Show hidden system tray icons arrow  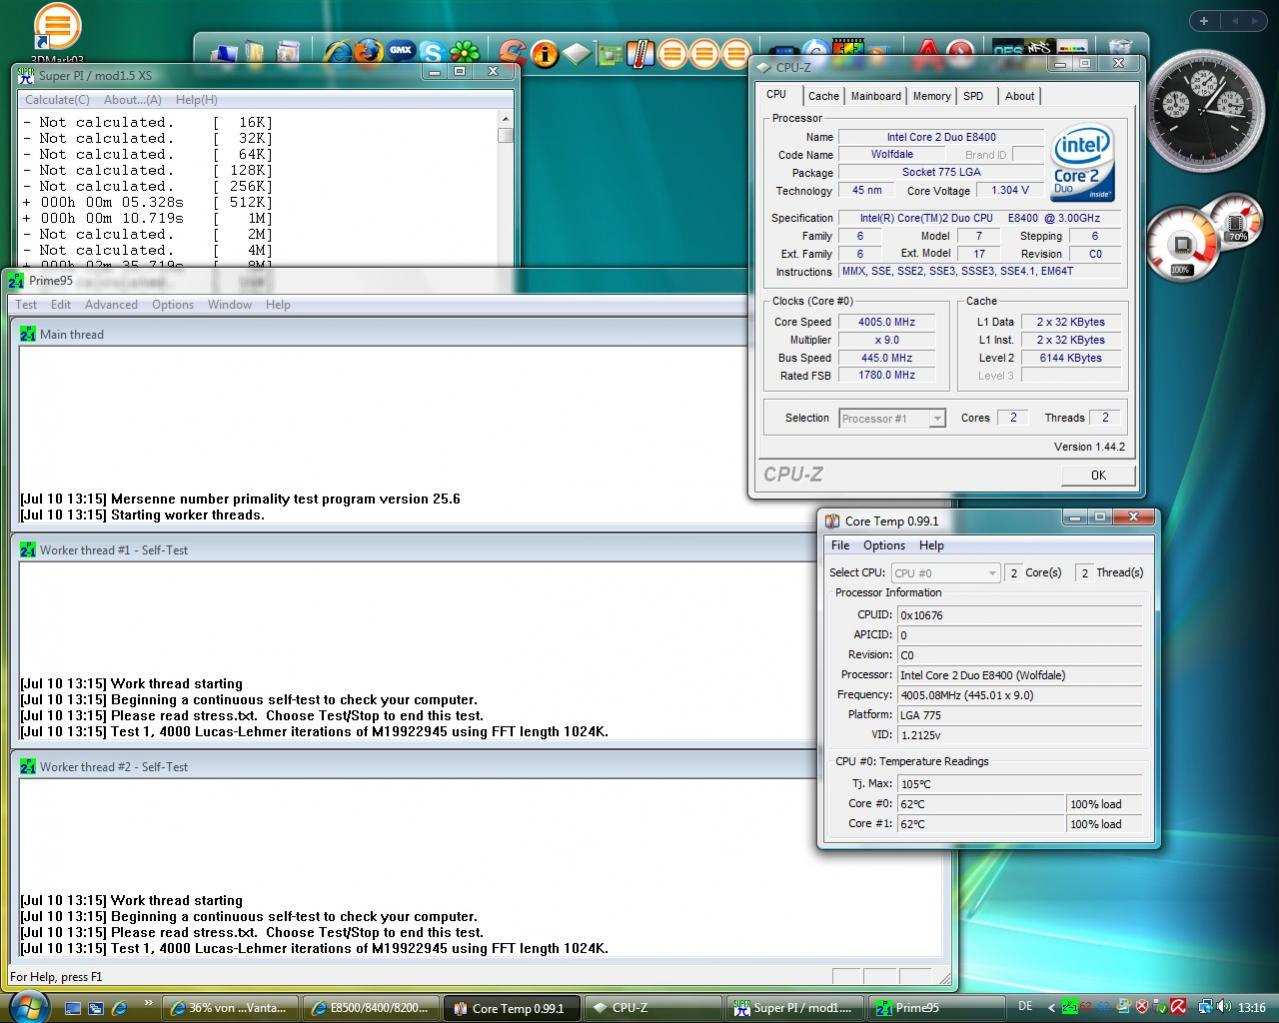[x=1050, y=1008]
